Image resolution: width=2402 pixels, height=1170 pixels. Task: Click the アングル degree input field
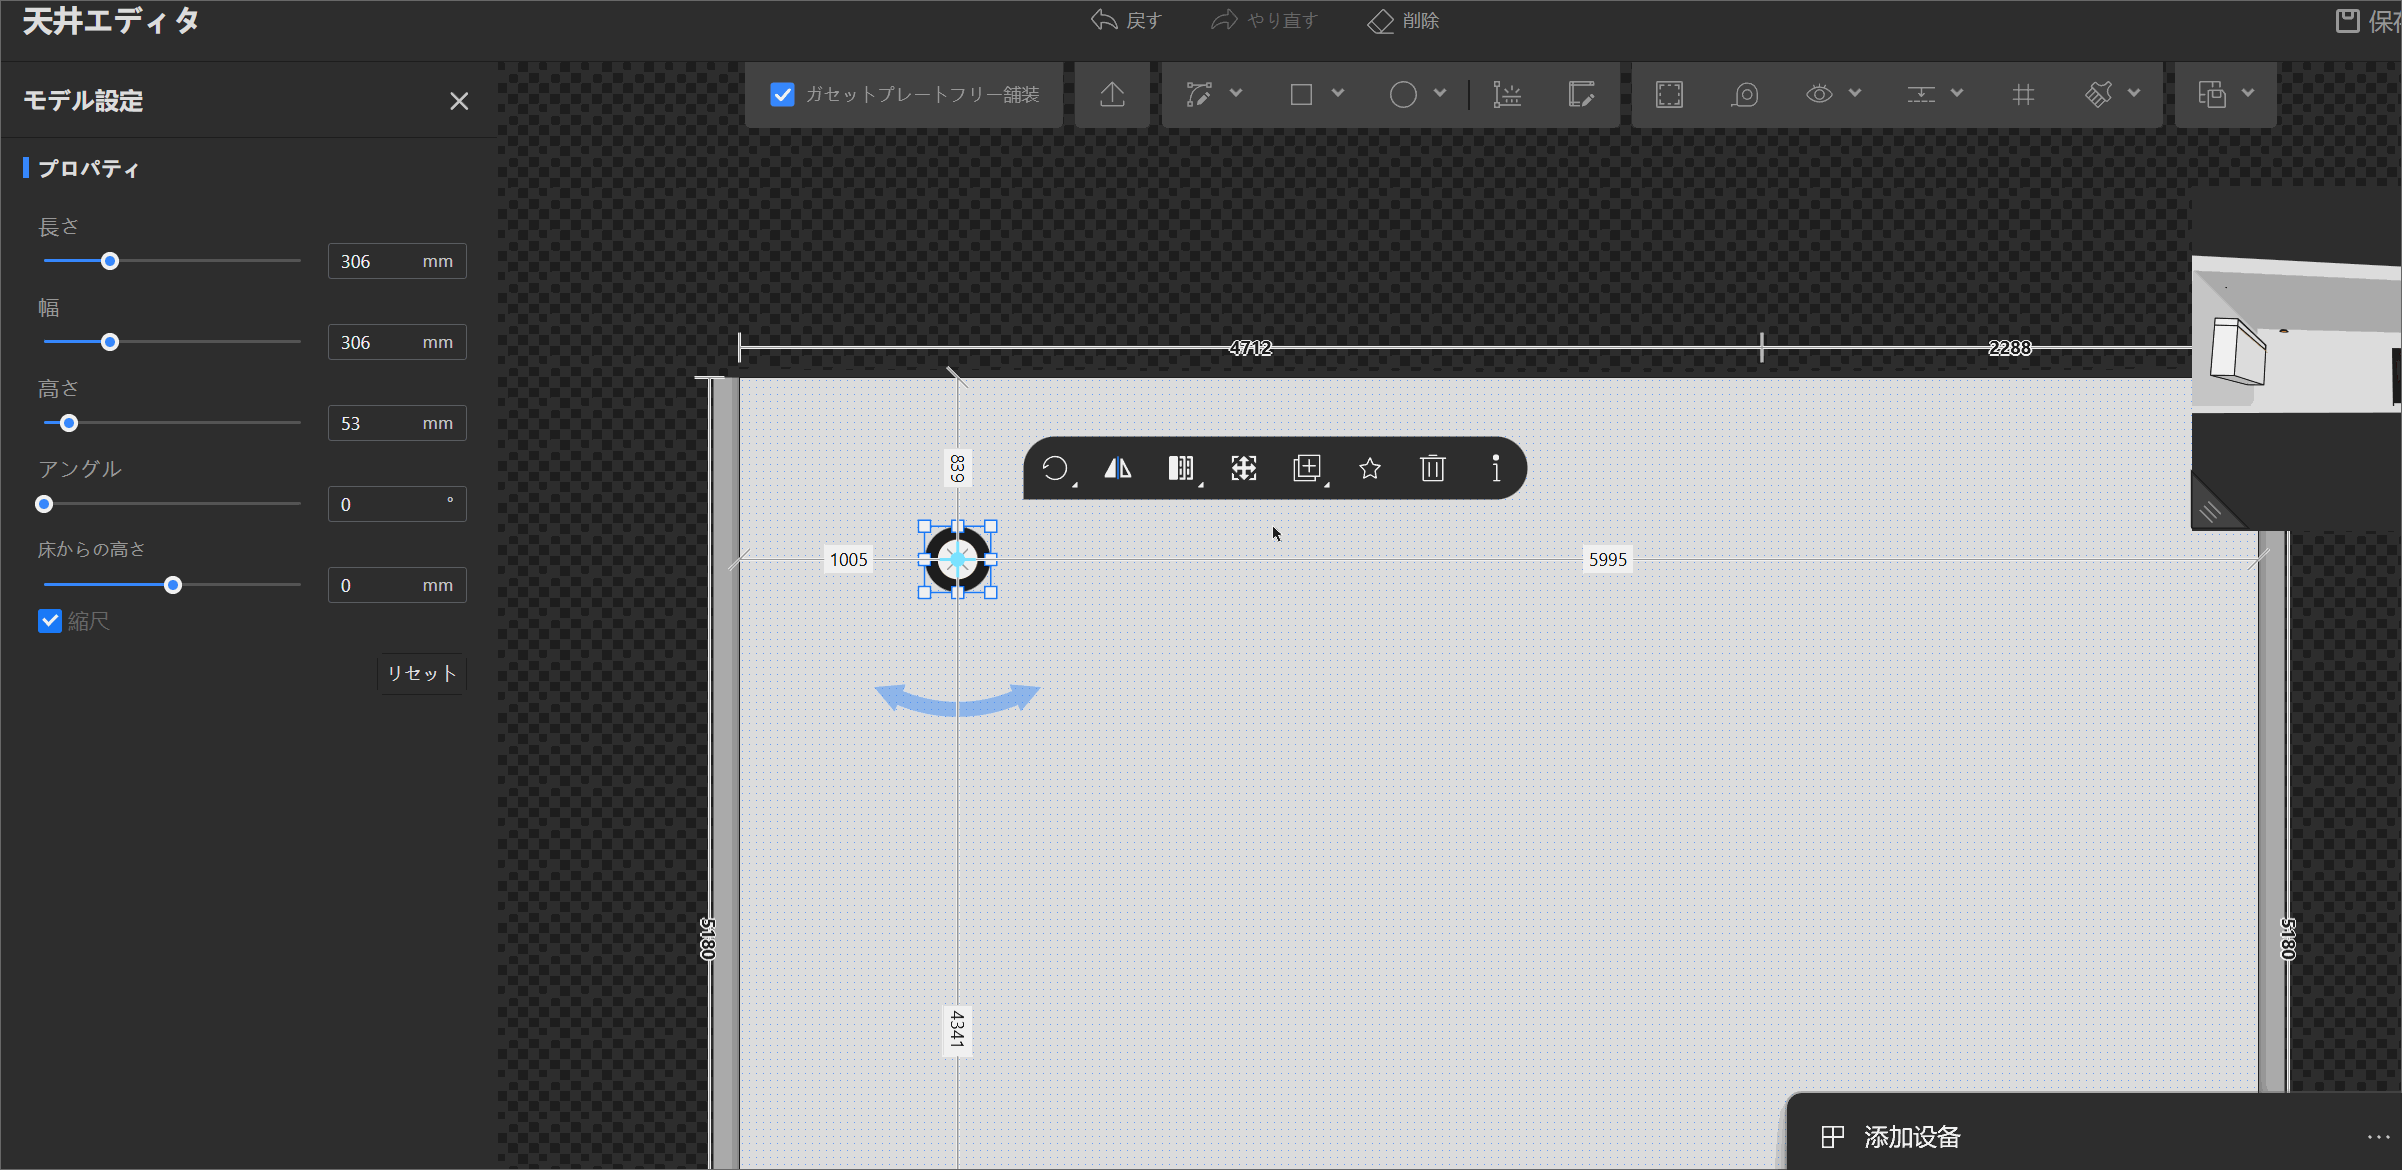[x=397, y=504]
